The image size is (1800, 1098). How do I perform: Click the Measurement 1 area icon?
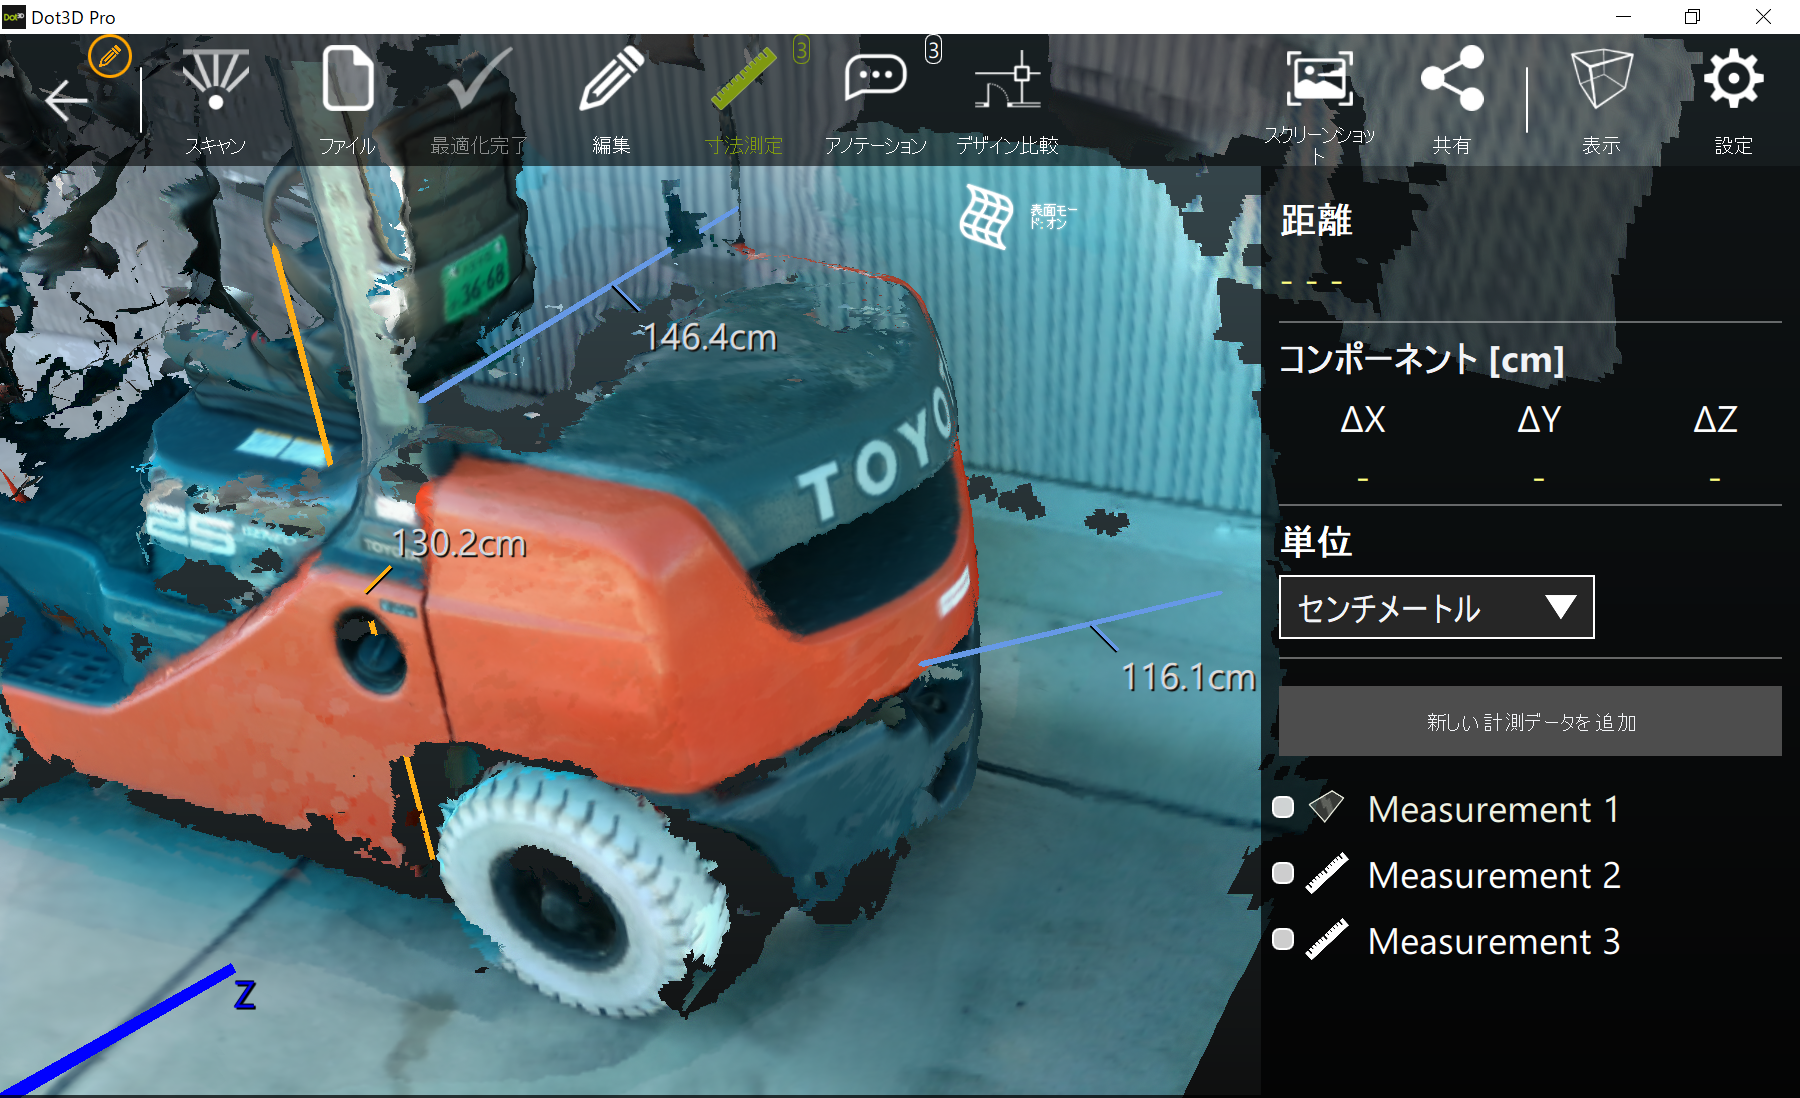coord(1327,807)
